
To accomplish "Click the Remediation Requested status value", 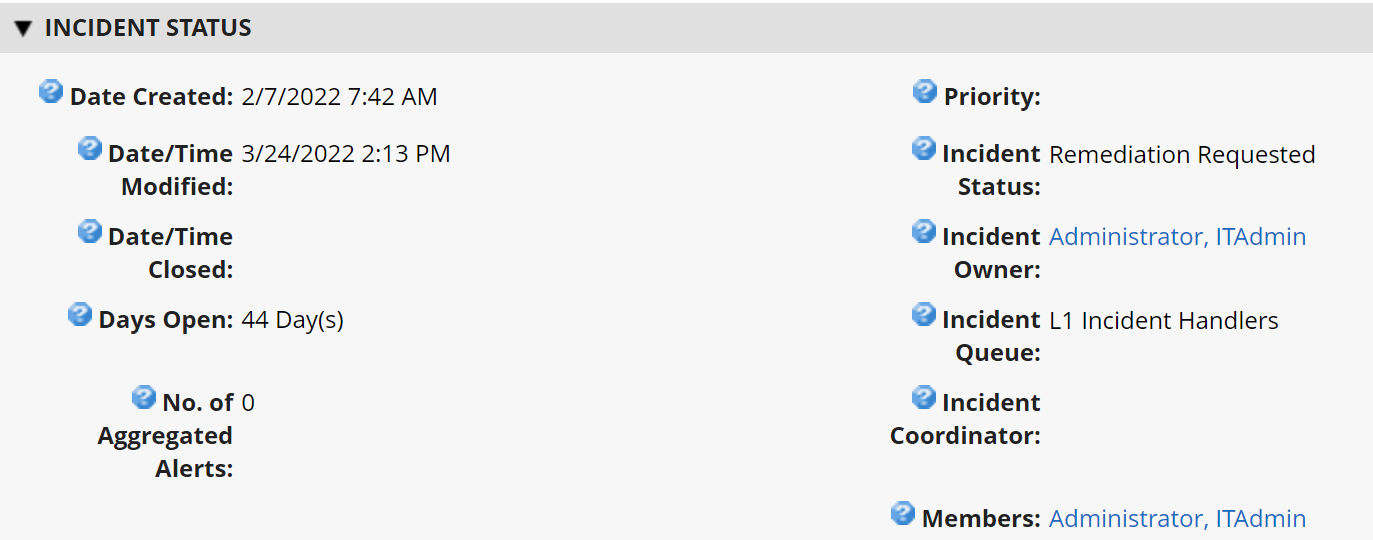I will pos(1182,155).
